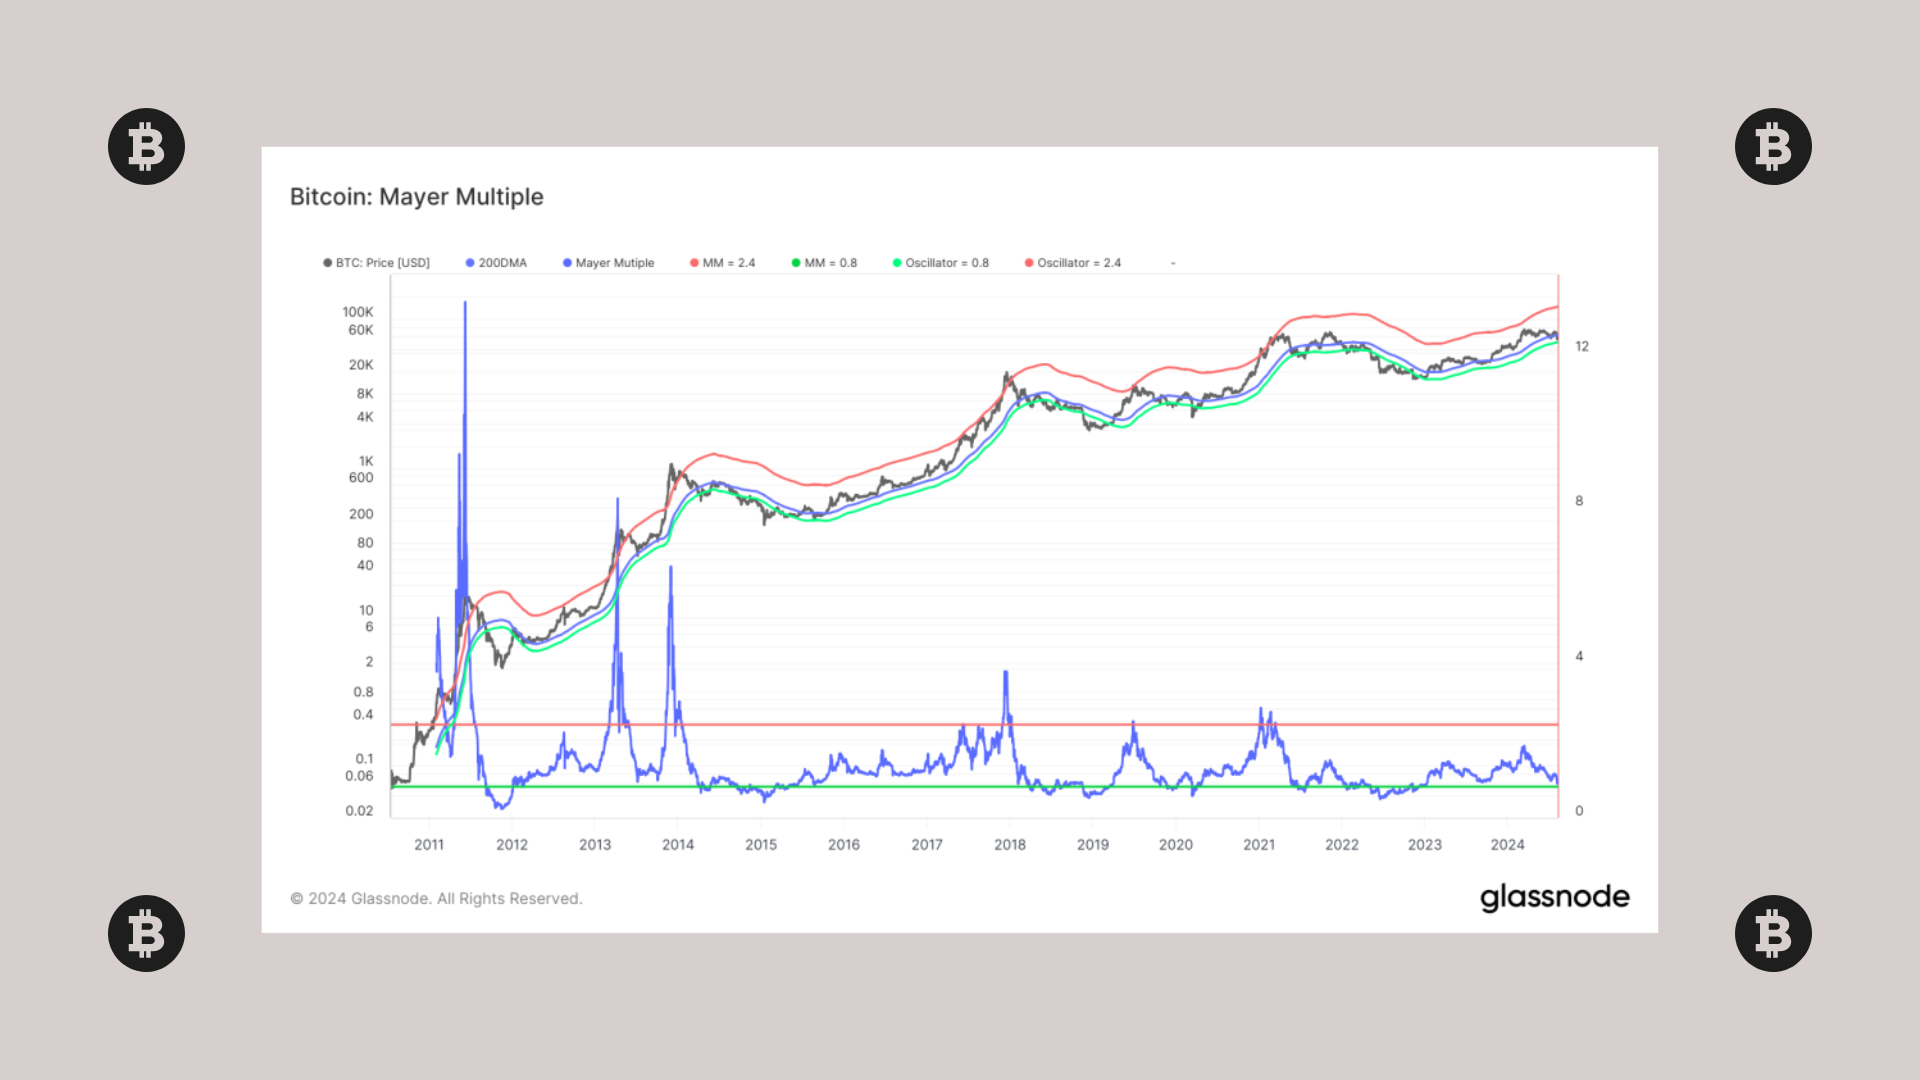Select the Oscillator = 2.4 legend marker
Screen dimensions: 1920x1080
point(1032,262)
